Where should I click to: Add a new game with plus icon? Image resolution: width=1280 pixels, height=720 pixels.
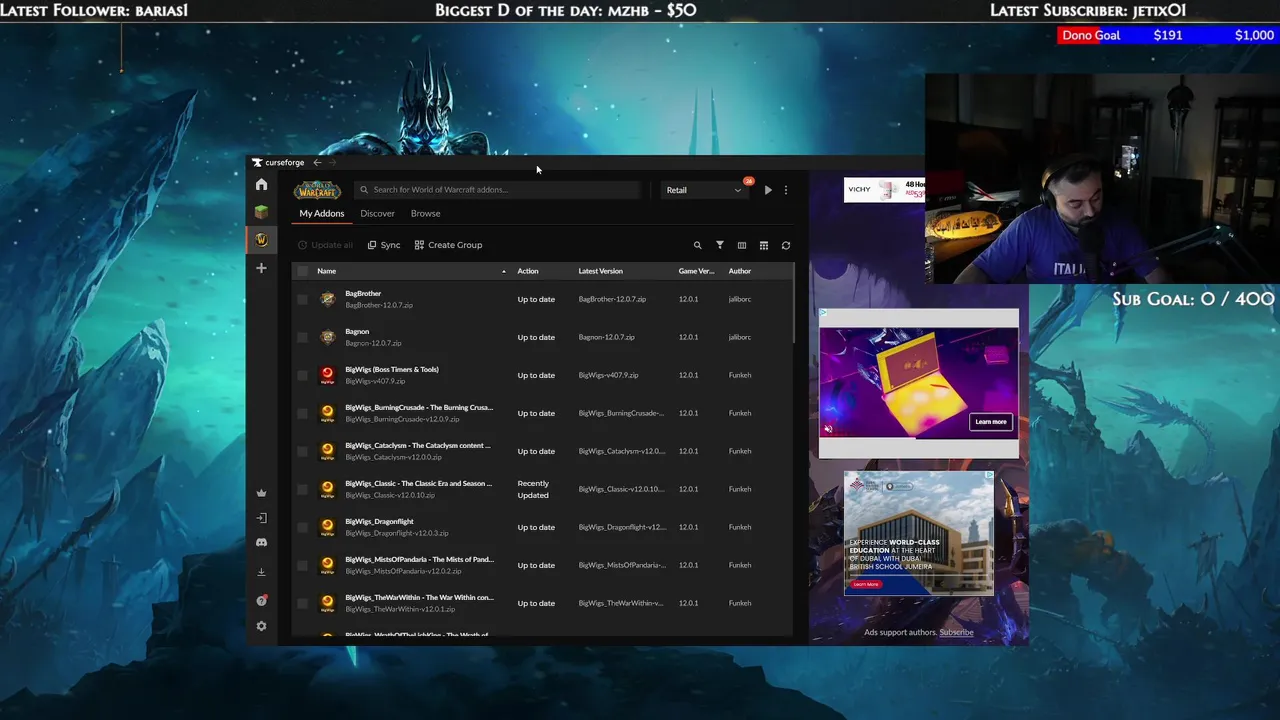(x=261, y=268)
